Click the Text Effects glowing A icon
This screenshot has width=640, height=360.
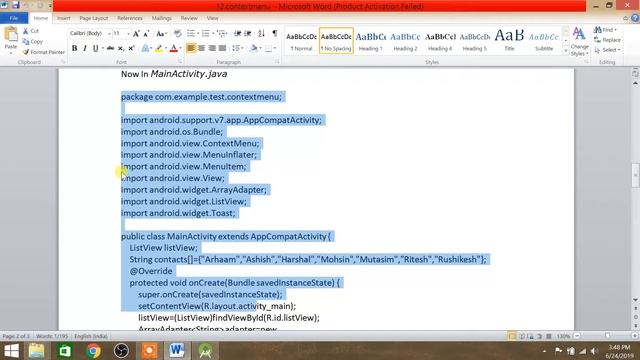click(x=145, y=48)
